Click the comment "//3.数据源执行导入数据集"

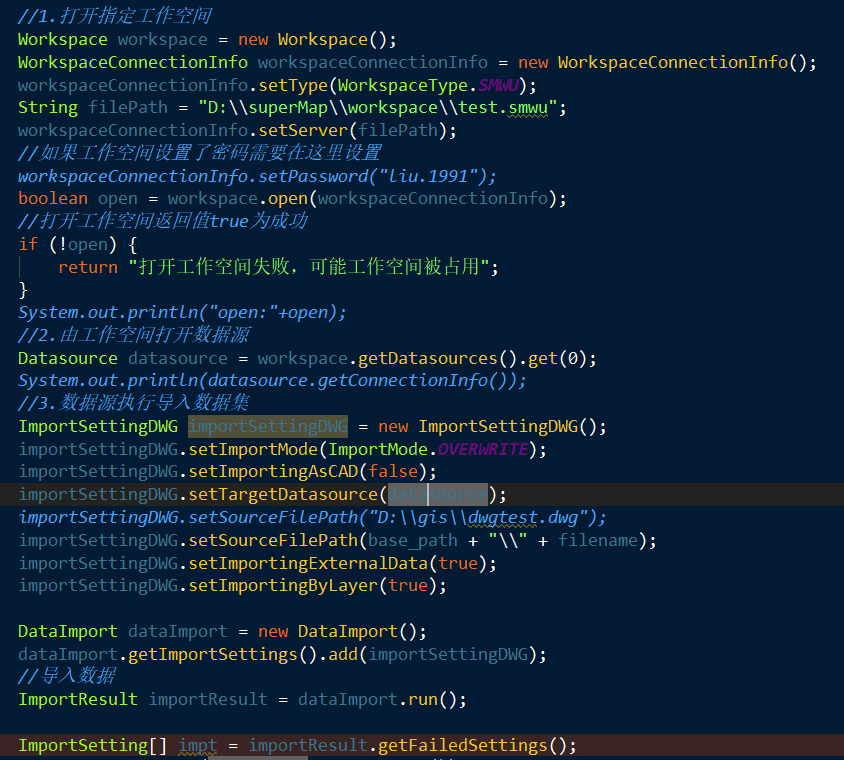coord(133,403)
